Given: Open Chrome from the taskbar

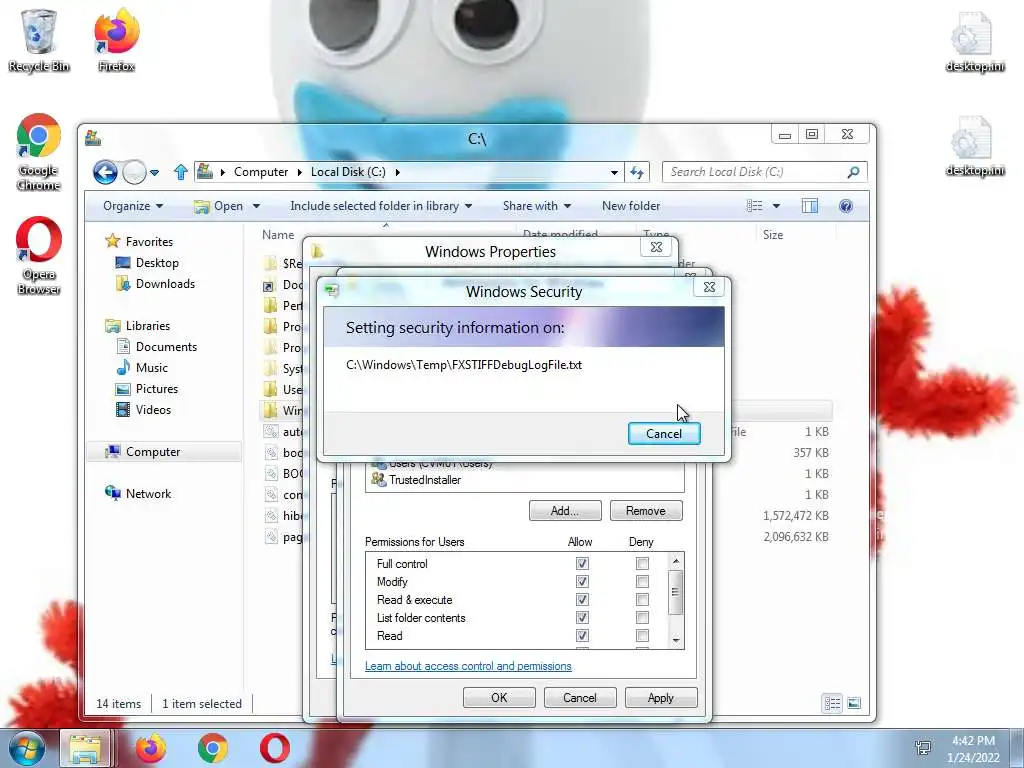Looking at the screenshot, I should coord(213,748).
